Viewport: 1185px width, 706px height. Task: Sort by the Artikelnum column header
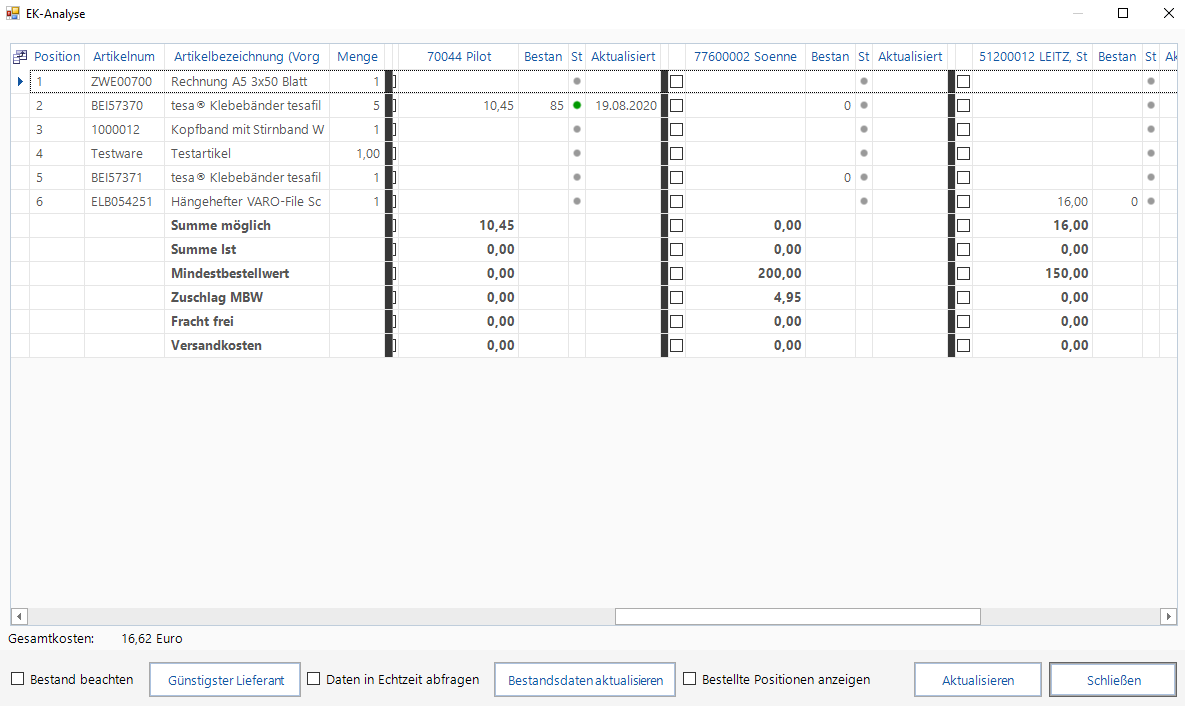point(124,57)
